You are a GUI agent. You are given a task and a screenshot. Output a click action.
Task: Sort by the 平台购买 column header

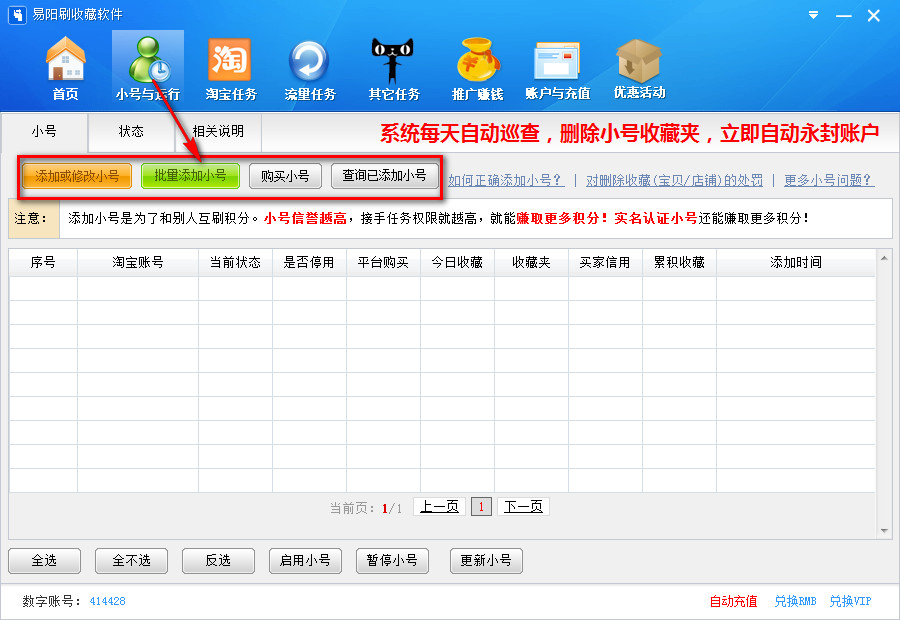click(x=383, y=262)
